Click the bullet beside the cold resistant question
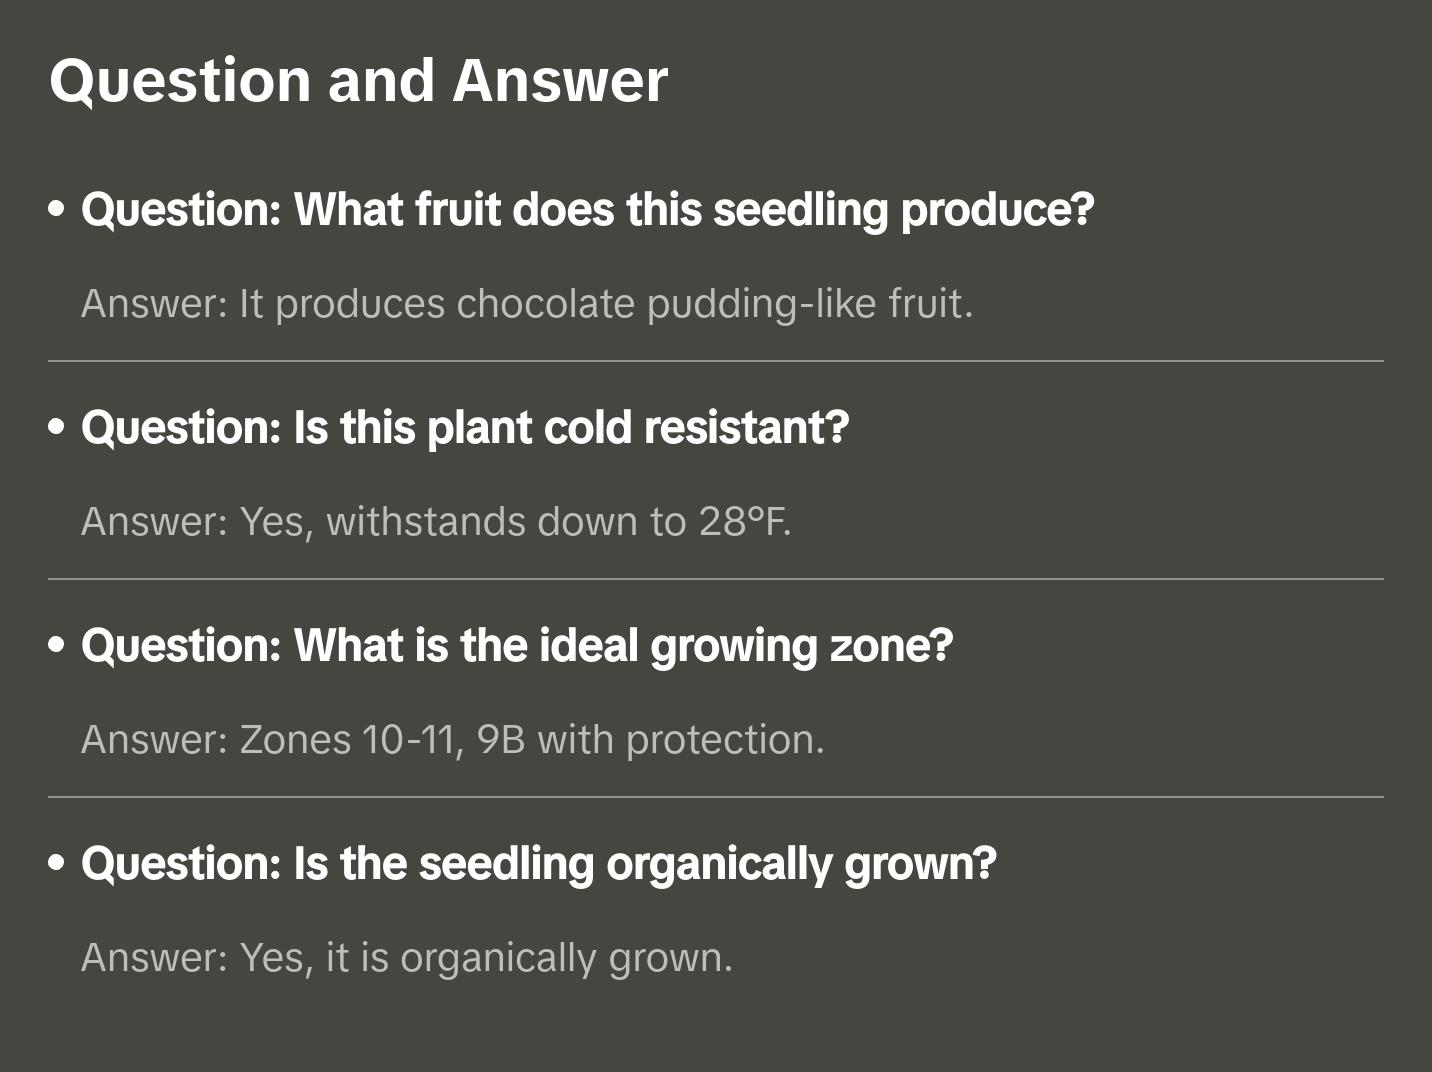 tap(57, 428)
